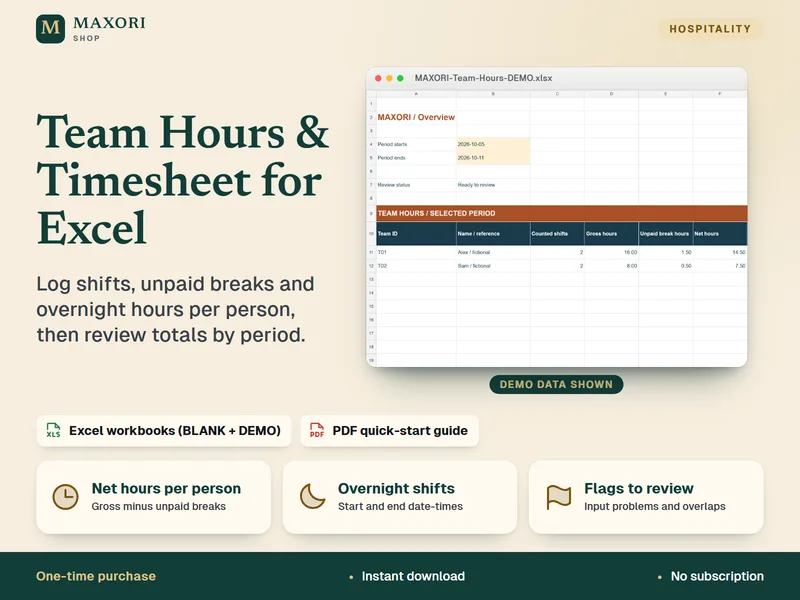Click the XLS file icon

53,430
